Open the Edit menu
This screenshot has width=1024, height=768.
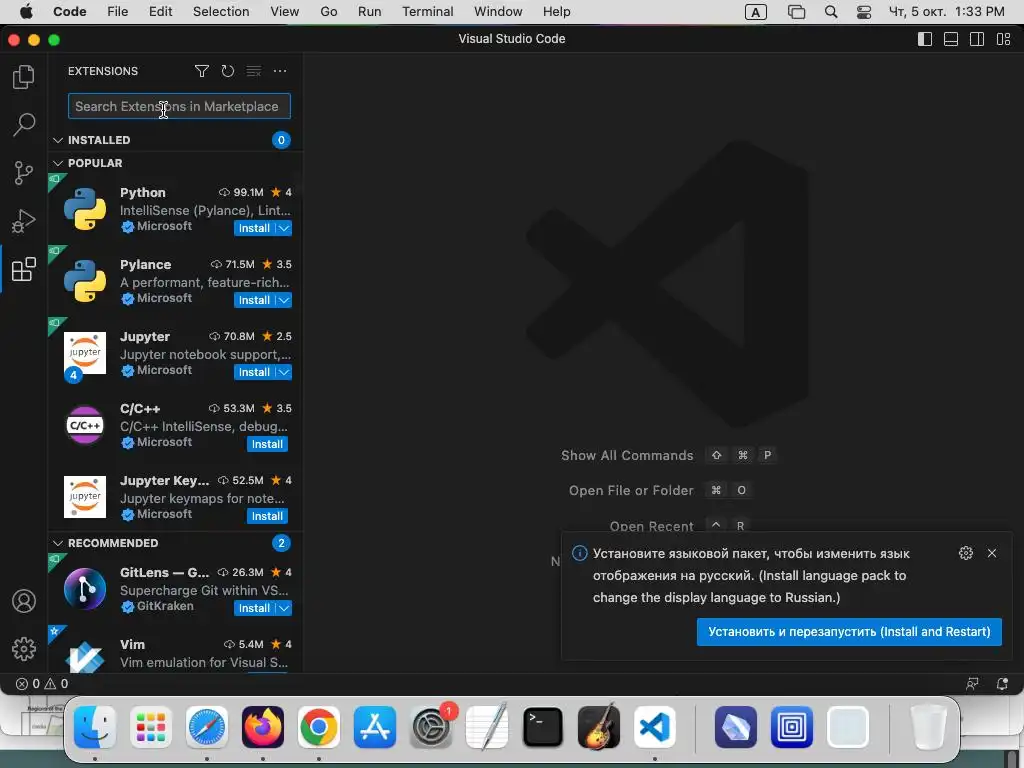click(x=160, y=12)
